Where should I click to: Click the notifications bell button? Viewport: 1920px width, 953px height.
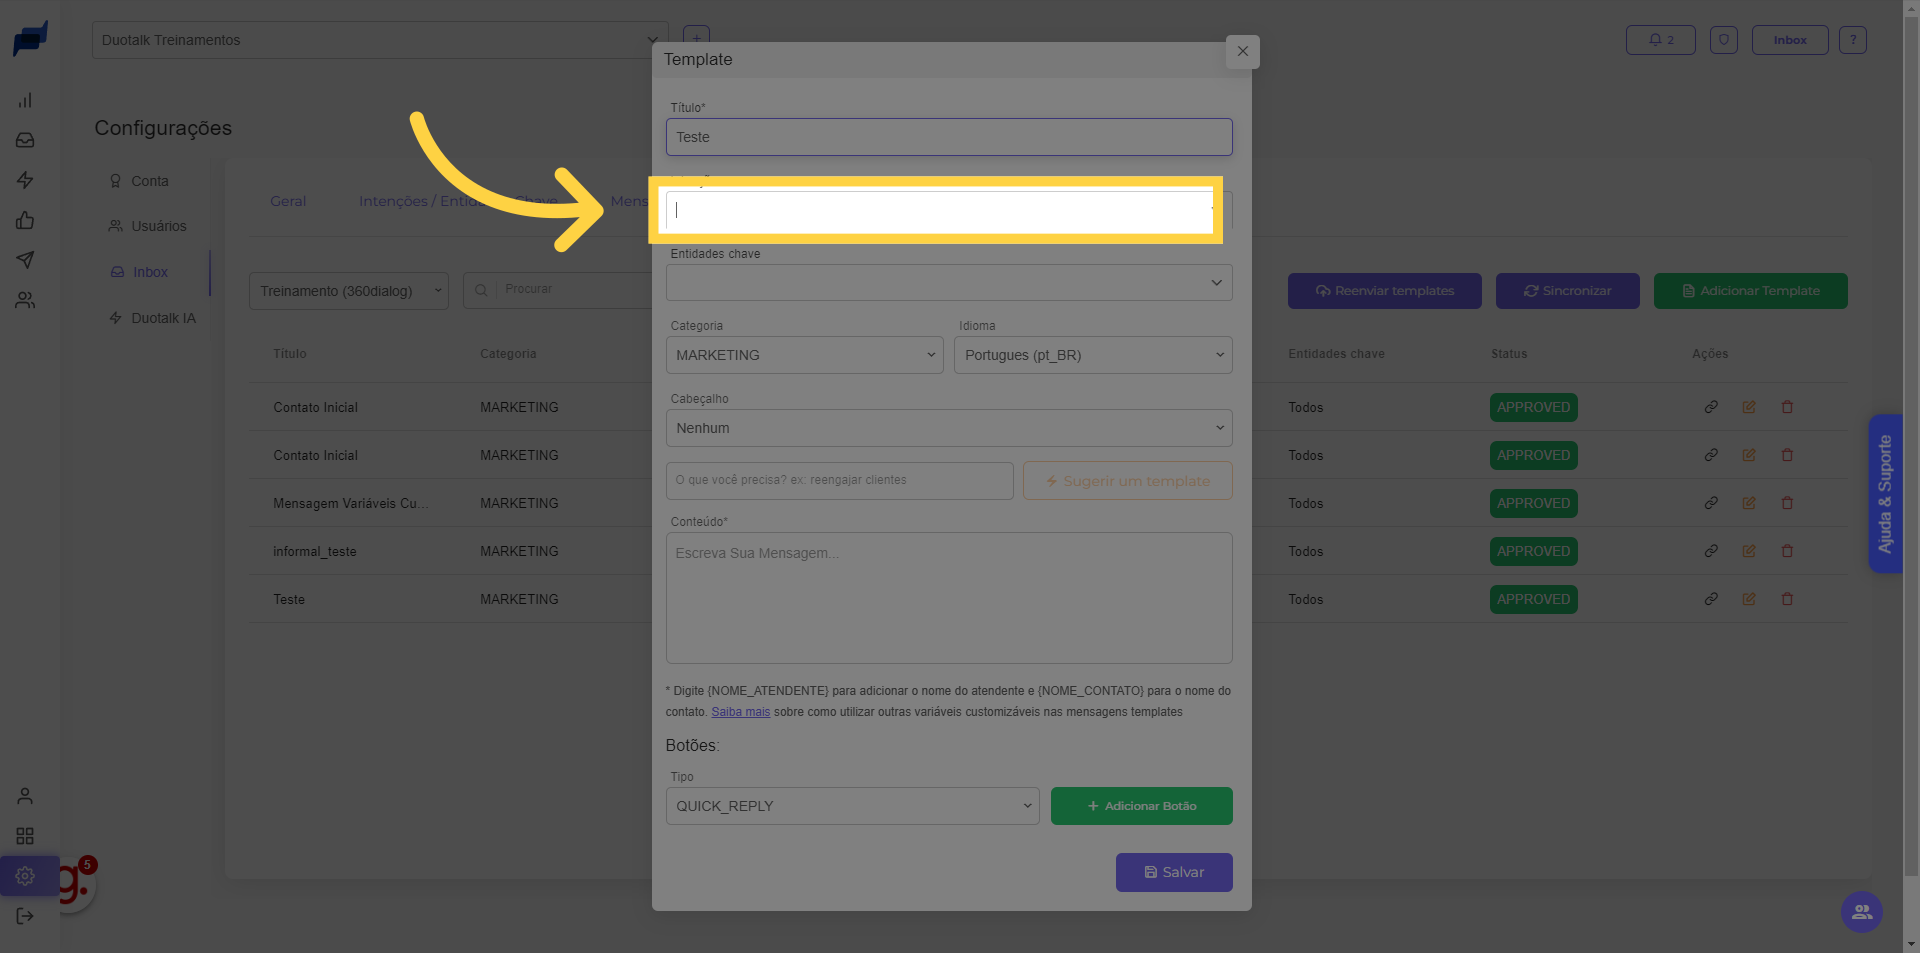coord(1660,40)
